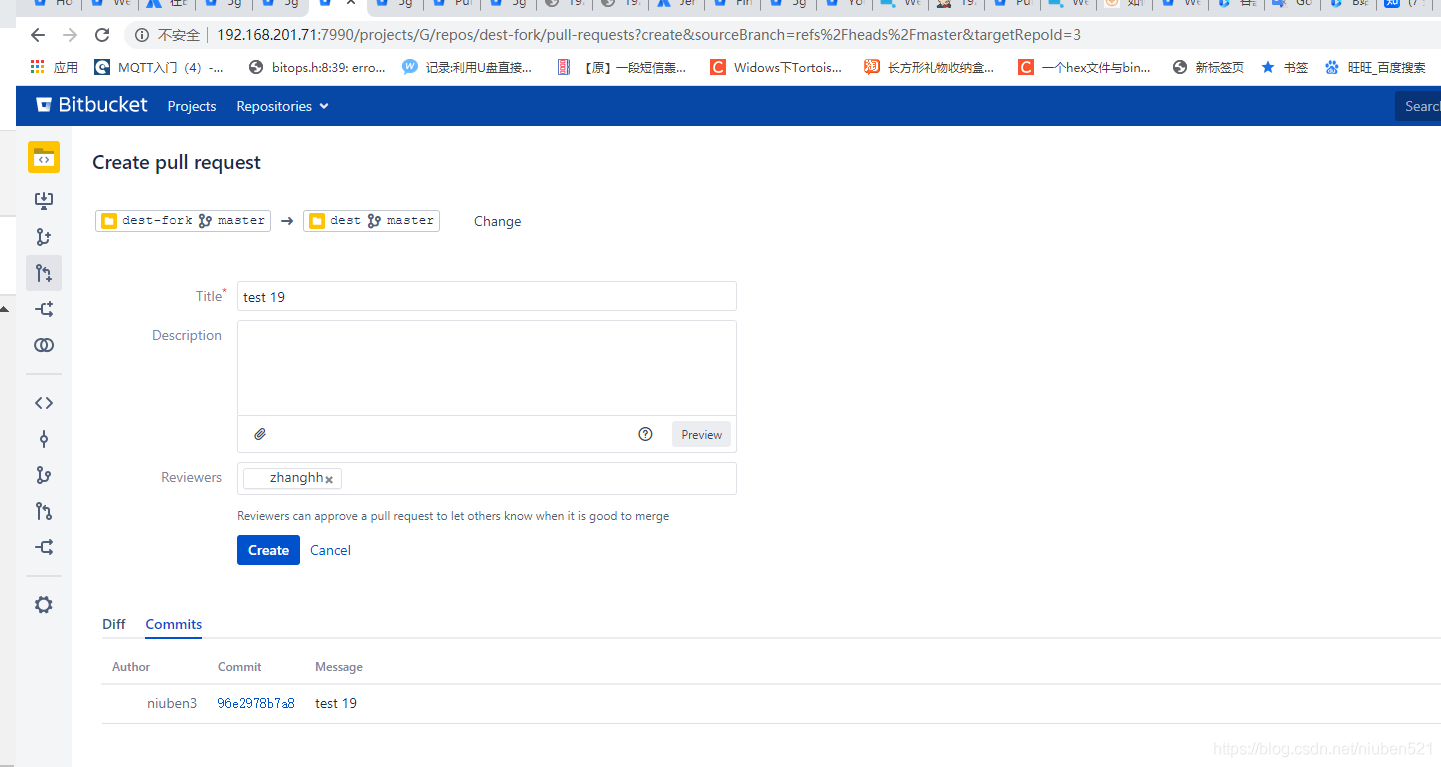Select the Create branch sidebar icon
Screen dimensions: 1441x767
44,237
